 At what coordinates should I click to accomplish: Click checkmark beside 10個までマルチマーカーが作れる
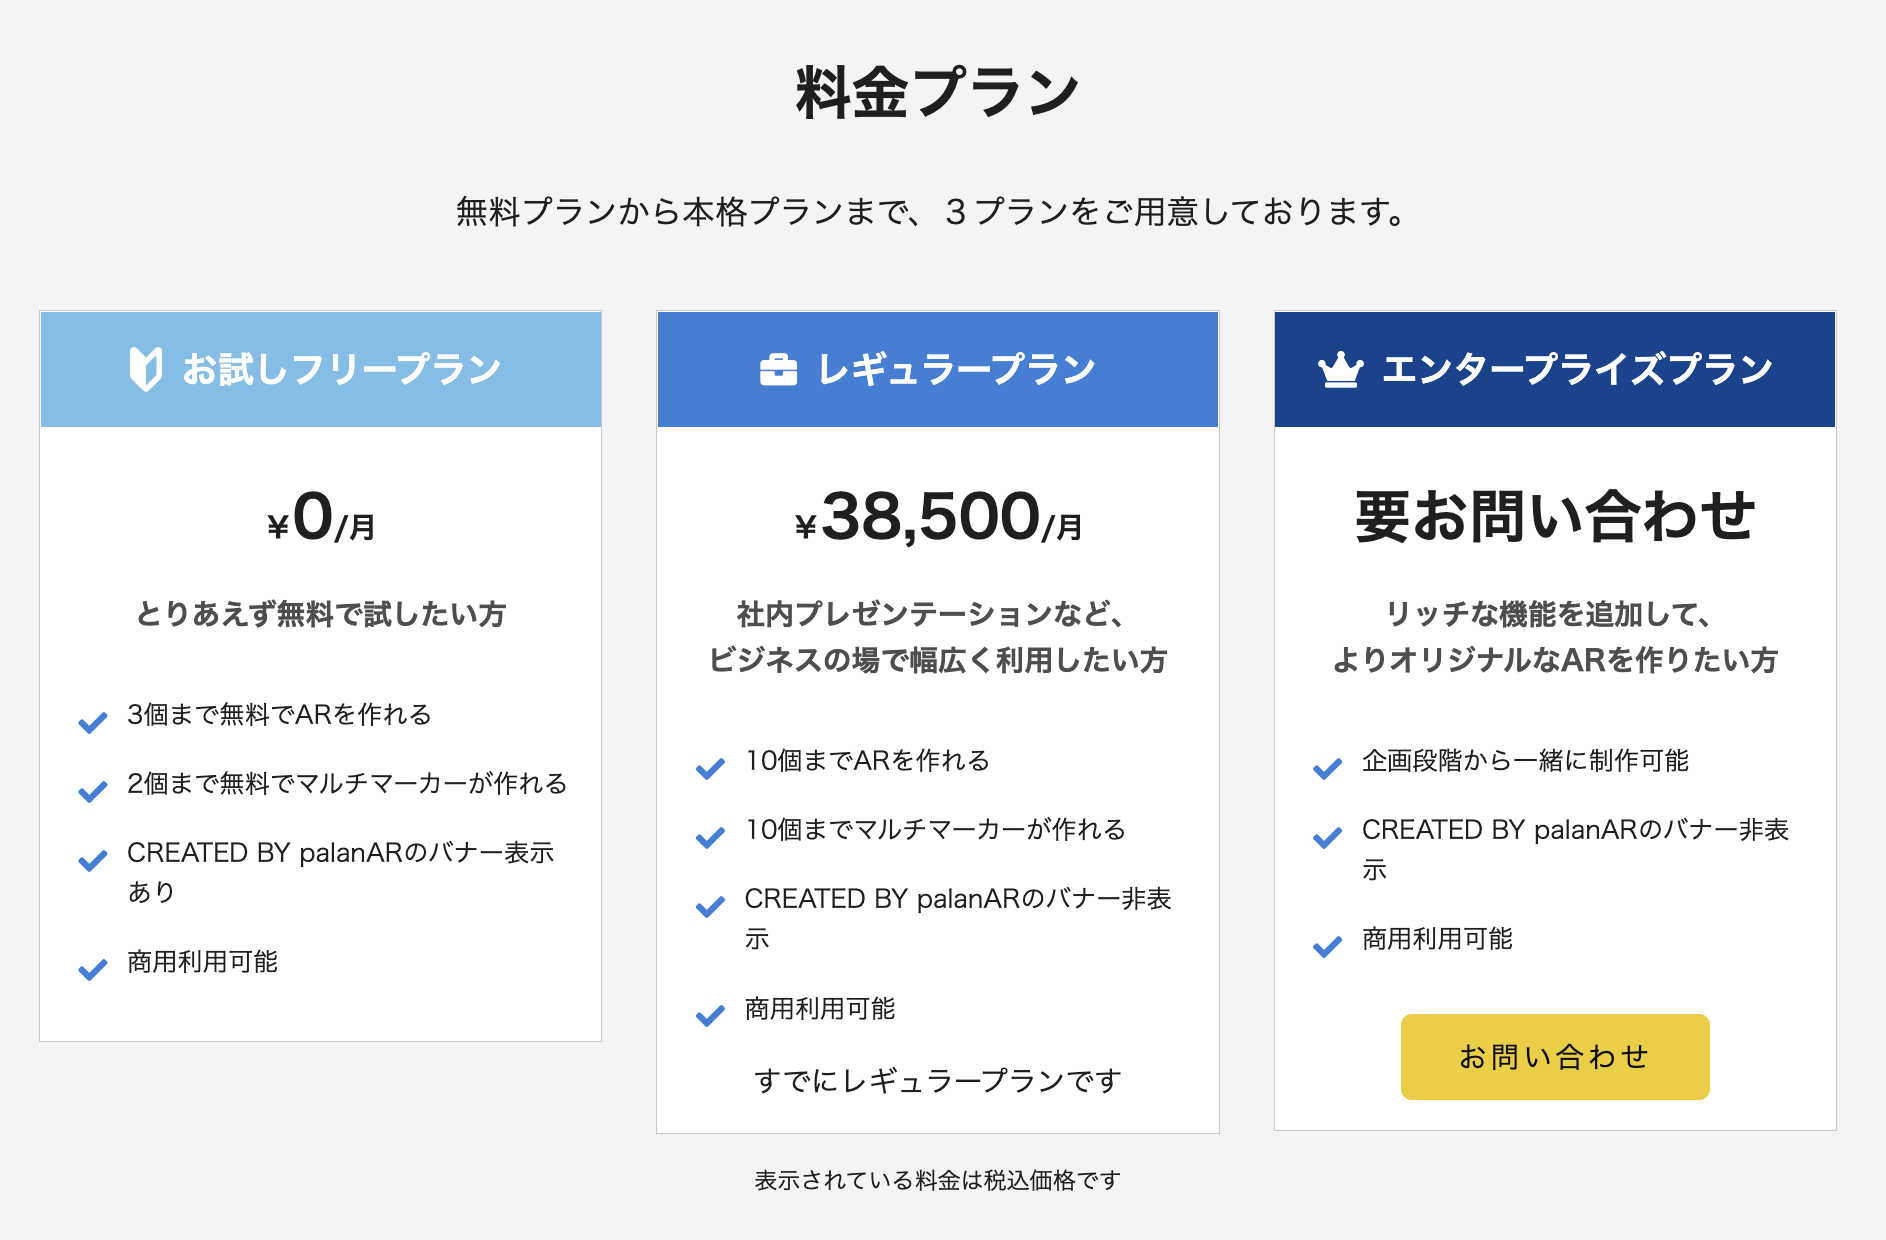710,837
